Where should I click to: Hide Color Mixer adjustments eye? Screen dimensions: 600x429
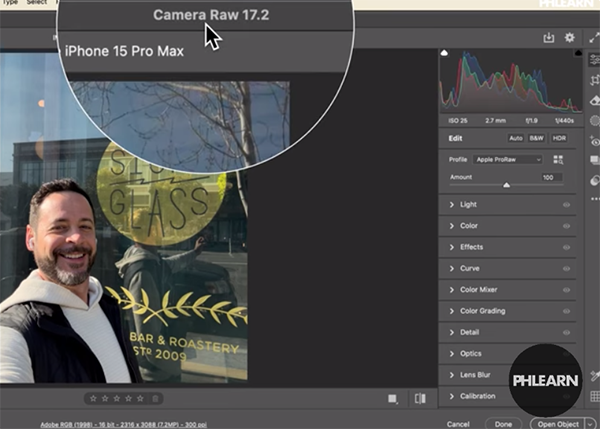pyautogui.click(x=566, y=290)
